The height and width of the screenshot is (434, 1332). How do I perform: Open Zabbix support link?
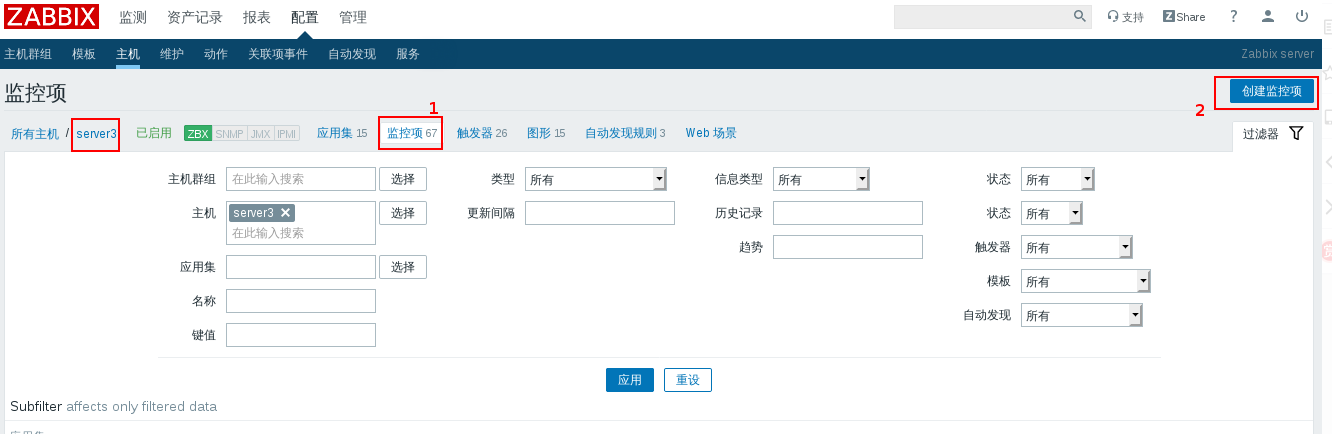pos(1125,17)
